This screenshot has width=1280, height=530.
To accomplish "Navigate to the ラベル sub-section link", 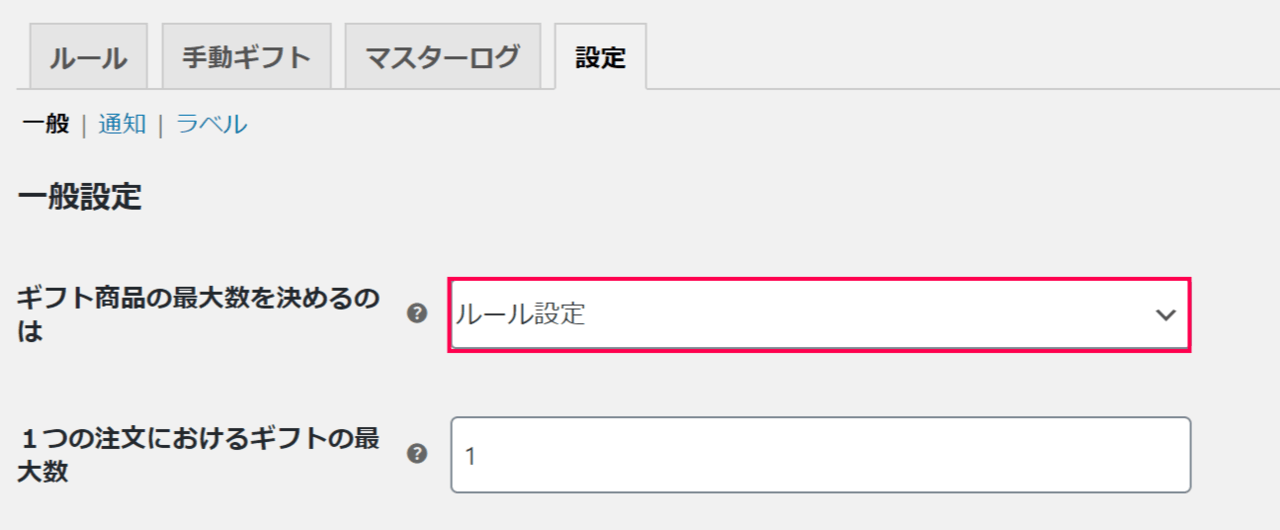I will [x=212, y=124].
